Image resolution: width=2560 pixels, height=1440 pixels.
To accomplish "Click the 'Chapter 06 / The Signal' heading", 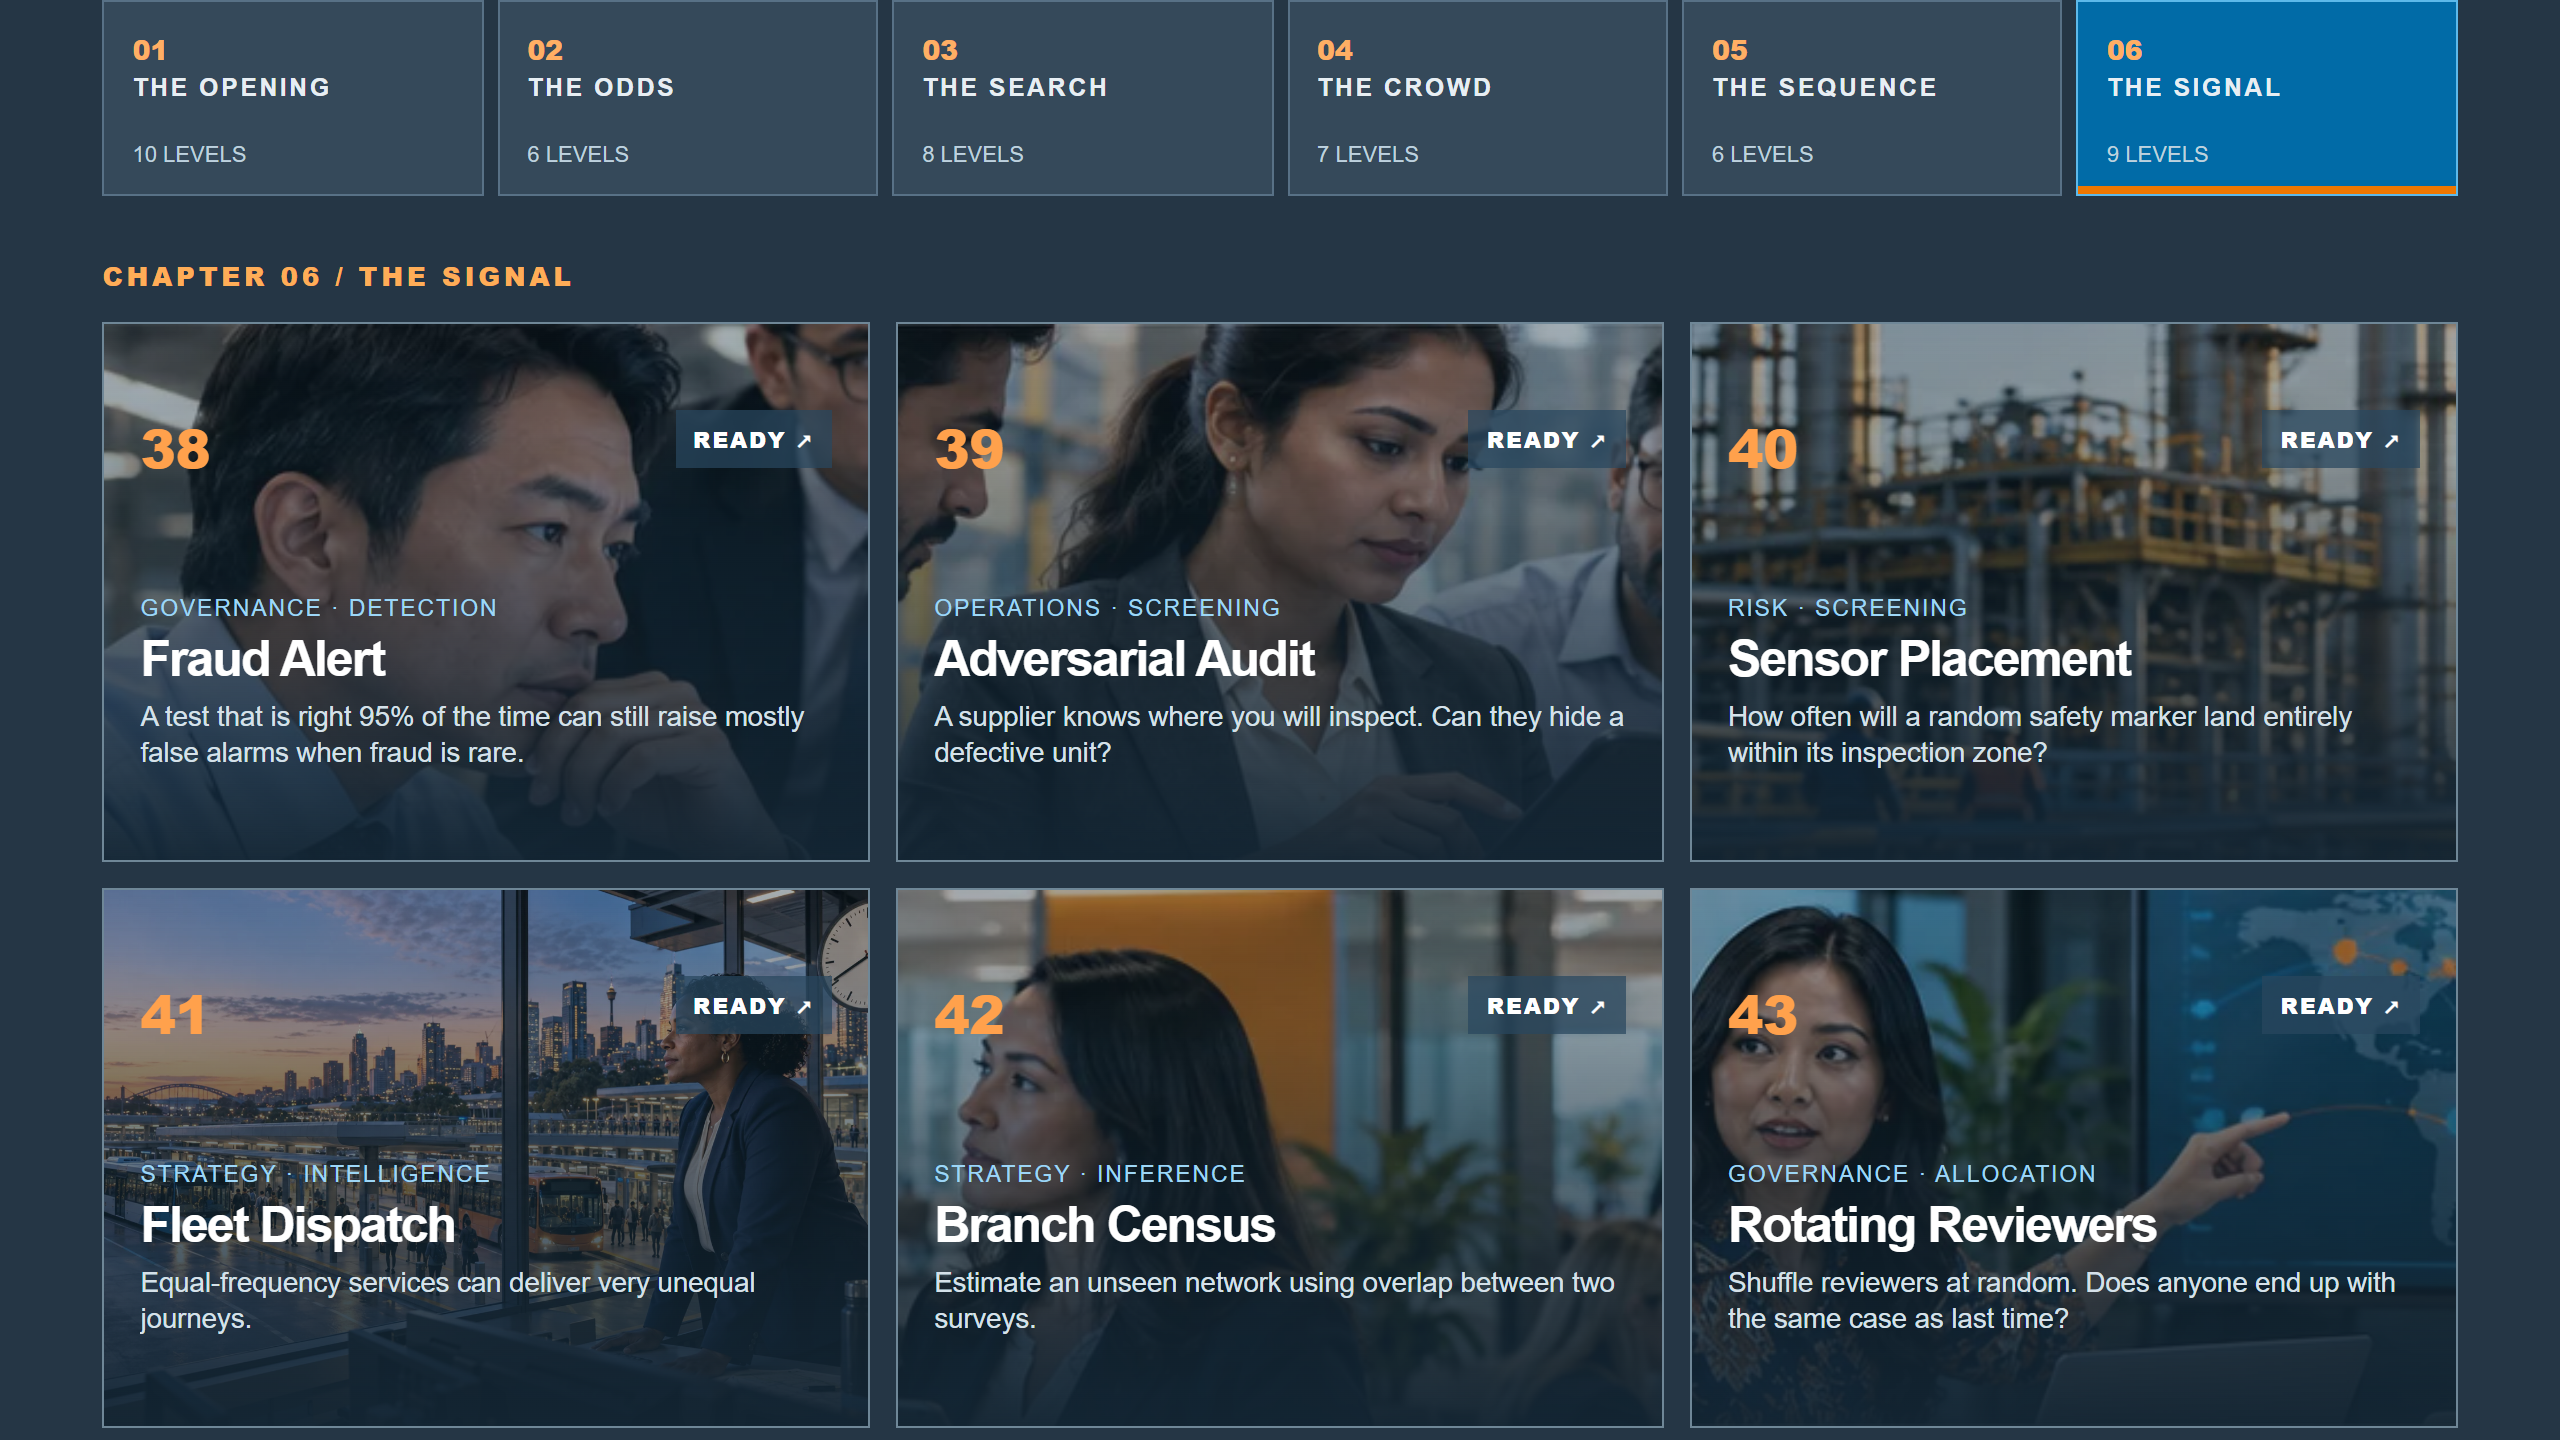I will tap(338, 277).
